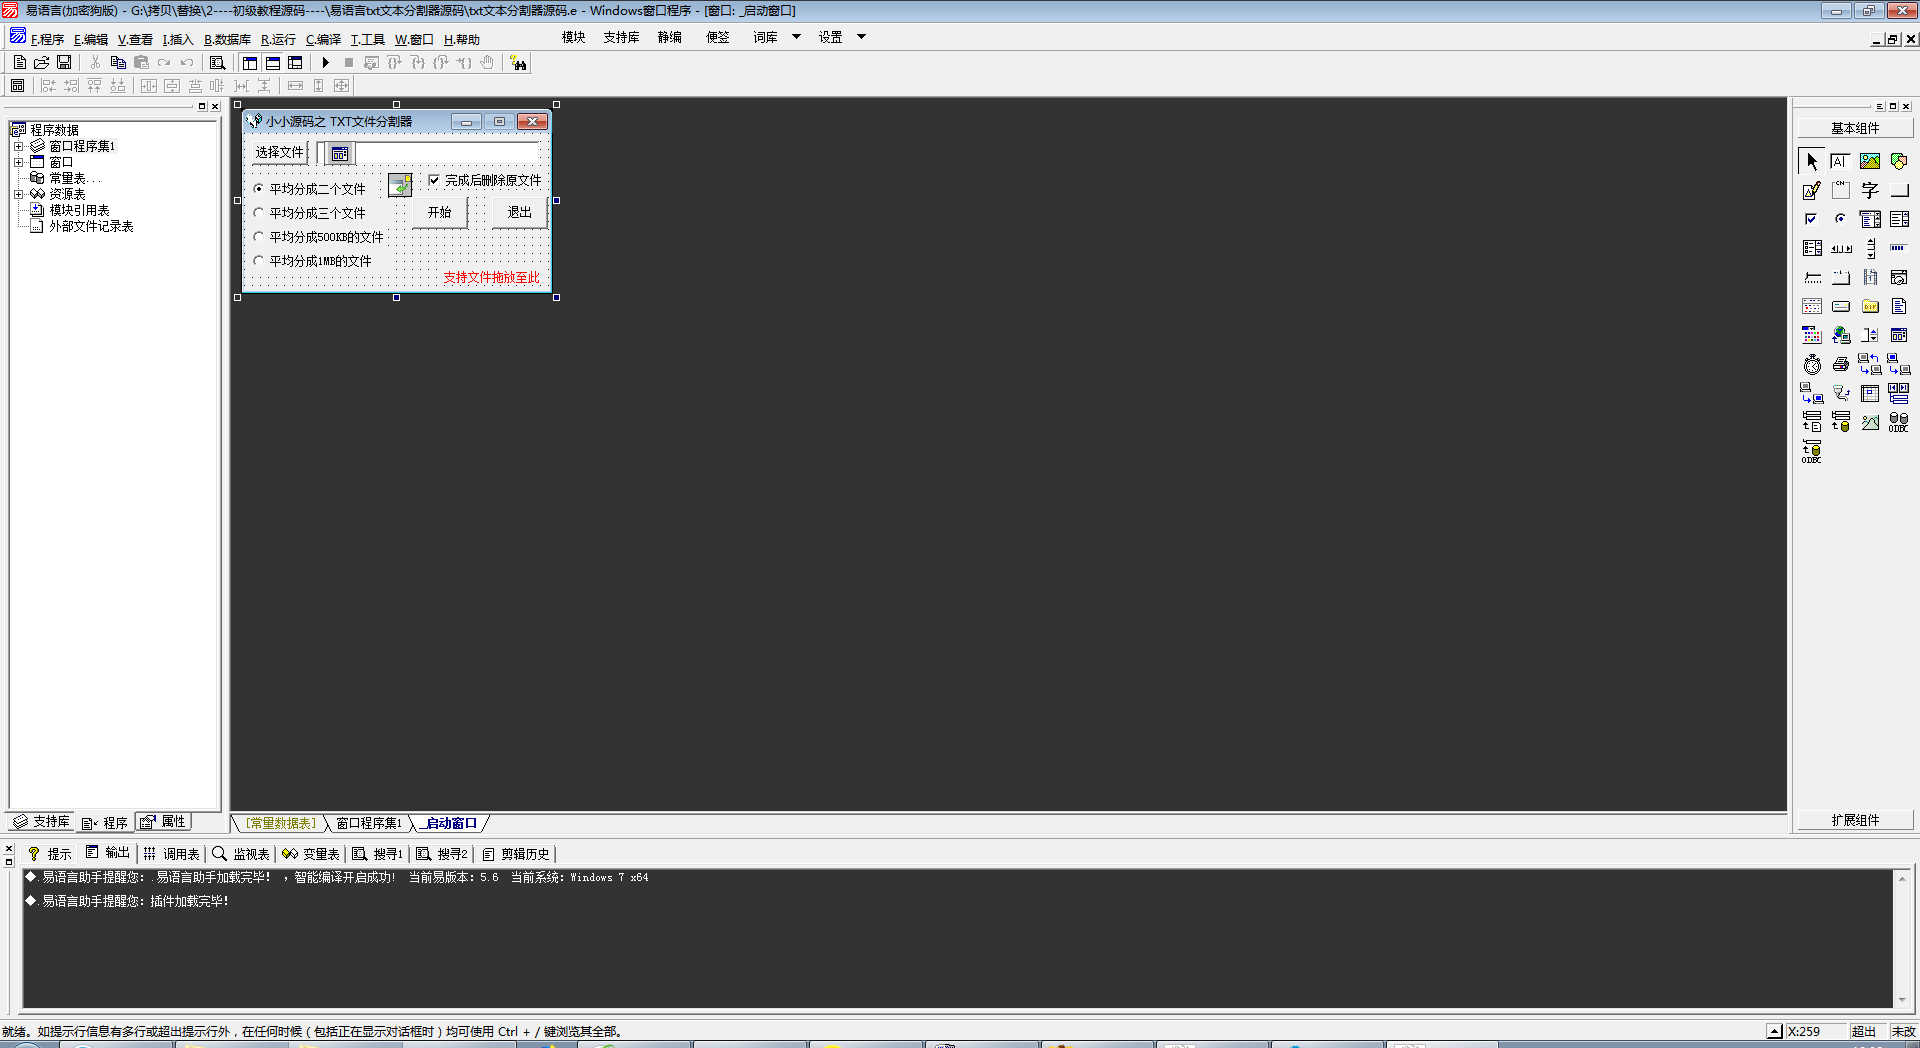Click the New file toolbar icon
Image resolution: width=1920 pixels, height=1048 pixels.
(x=19, y=62)
